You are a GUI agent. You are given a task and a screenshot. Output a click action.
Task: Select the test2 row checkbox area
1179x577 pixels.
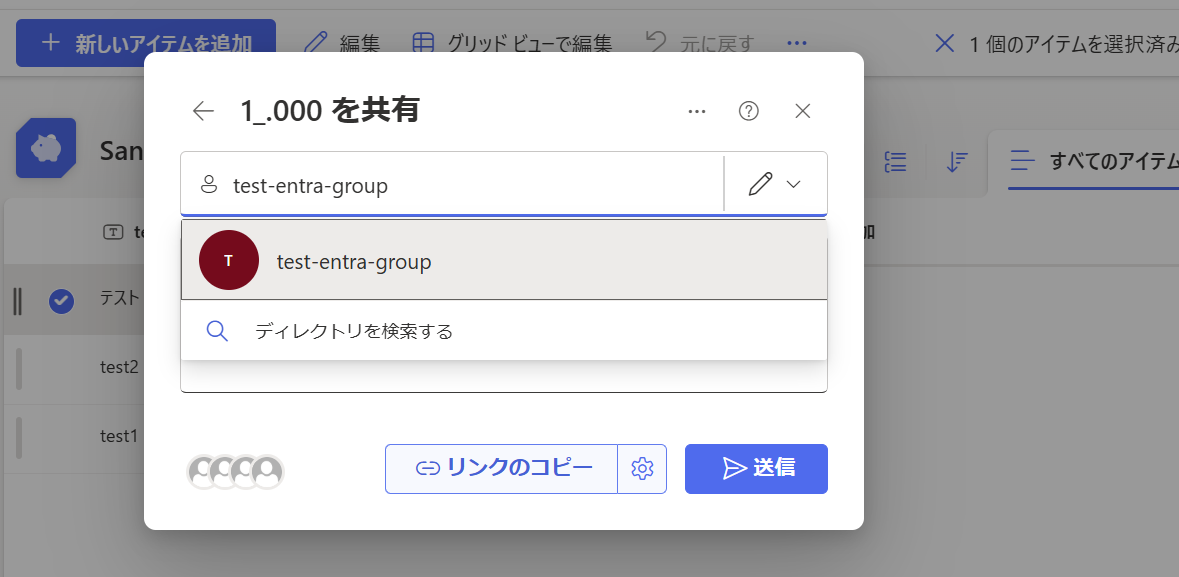click(61, 366)
